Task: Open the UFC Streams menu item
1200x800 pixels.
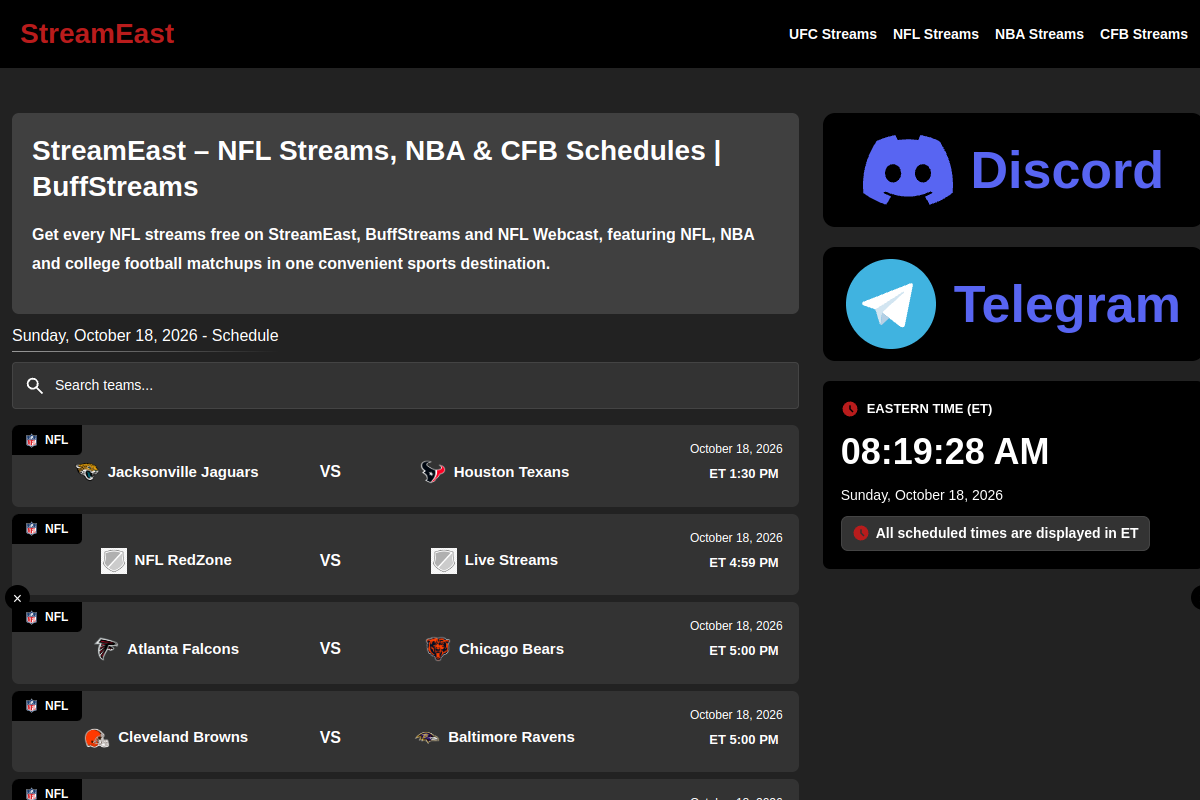Action: click(833, 34)
